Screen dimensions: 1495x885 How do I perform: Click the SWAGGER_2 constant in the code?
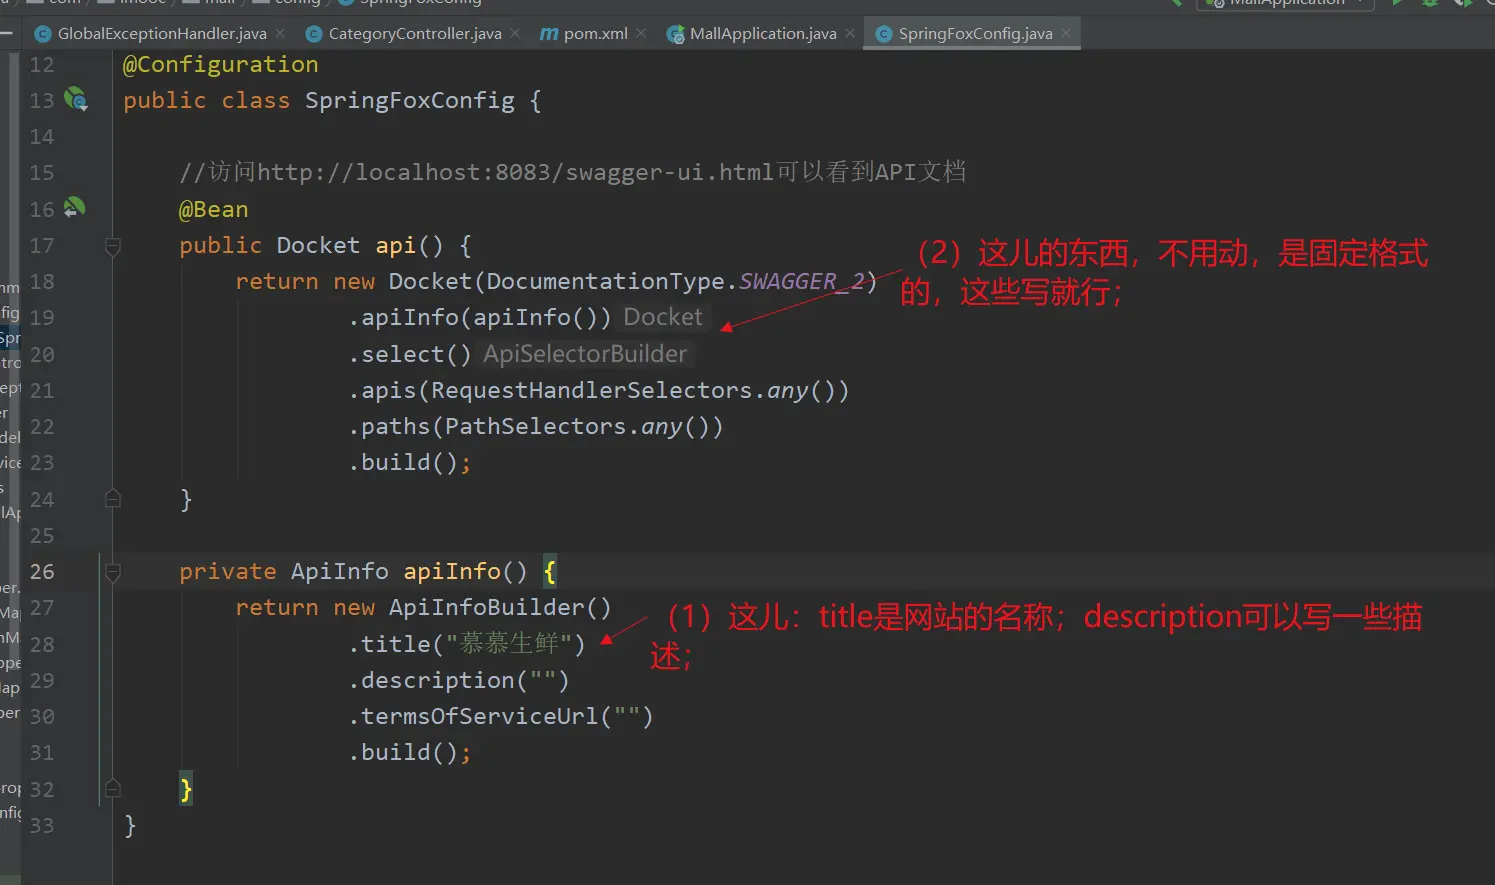(x=801, y=282)
